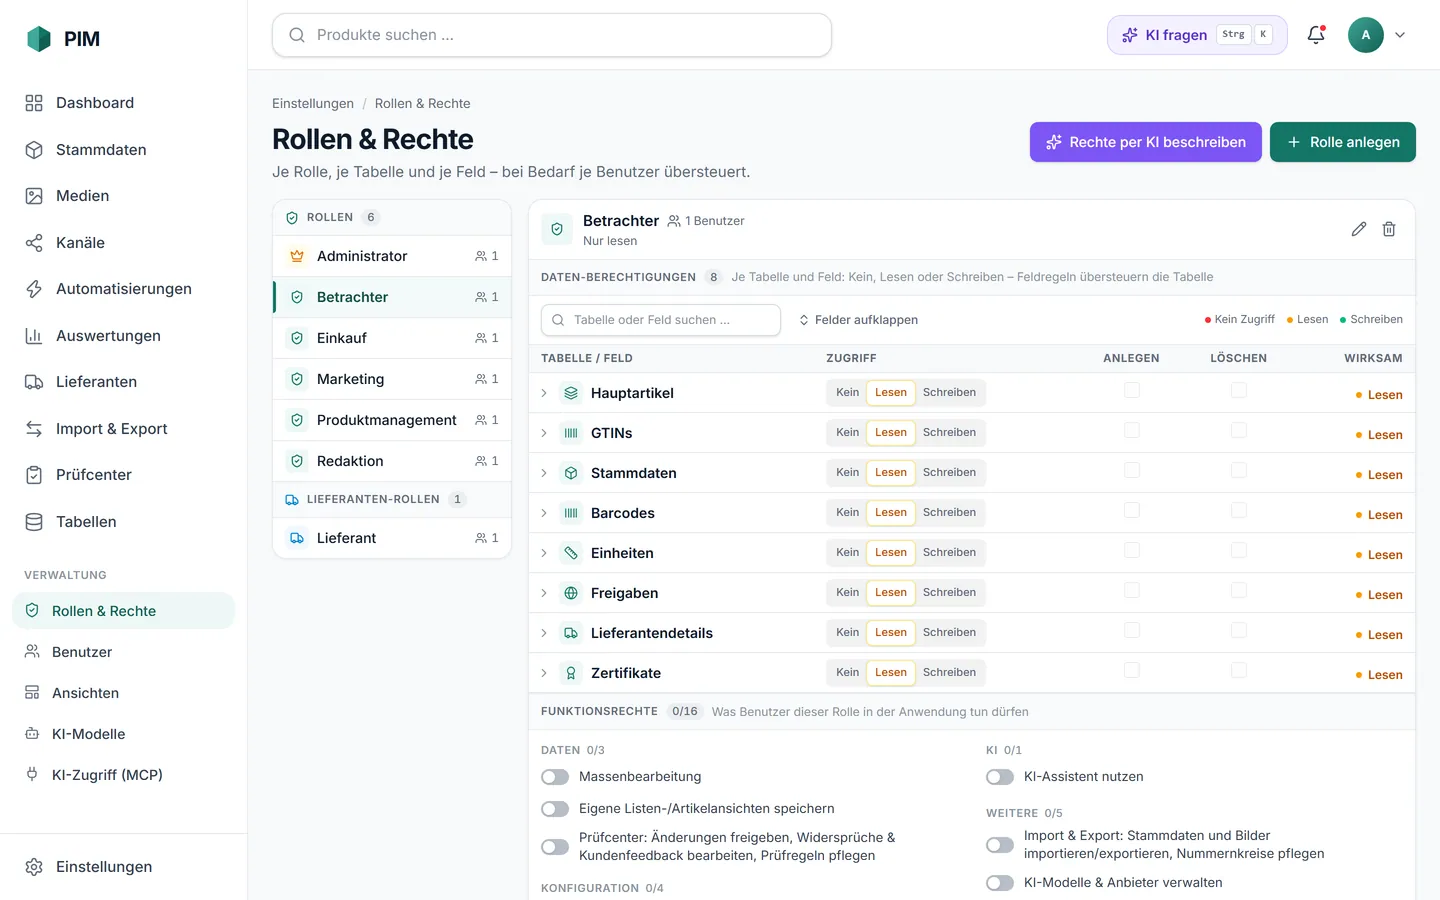Check Anlegen checkbox for Hauptartikel

(x=1132, y=390)
